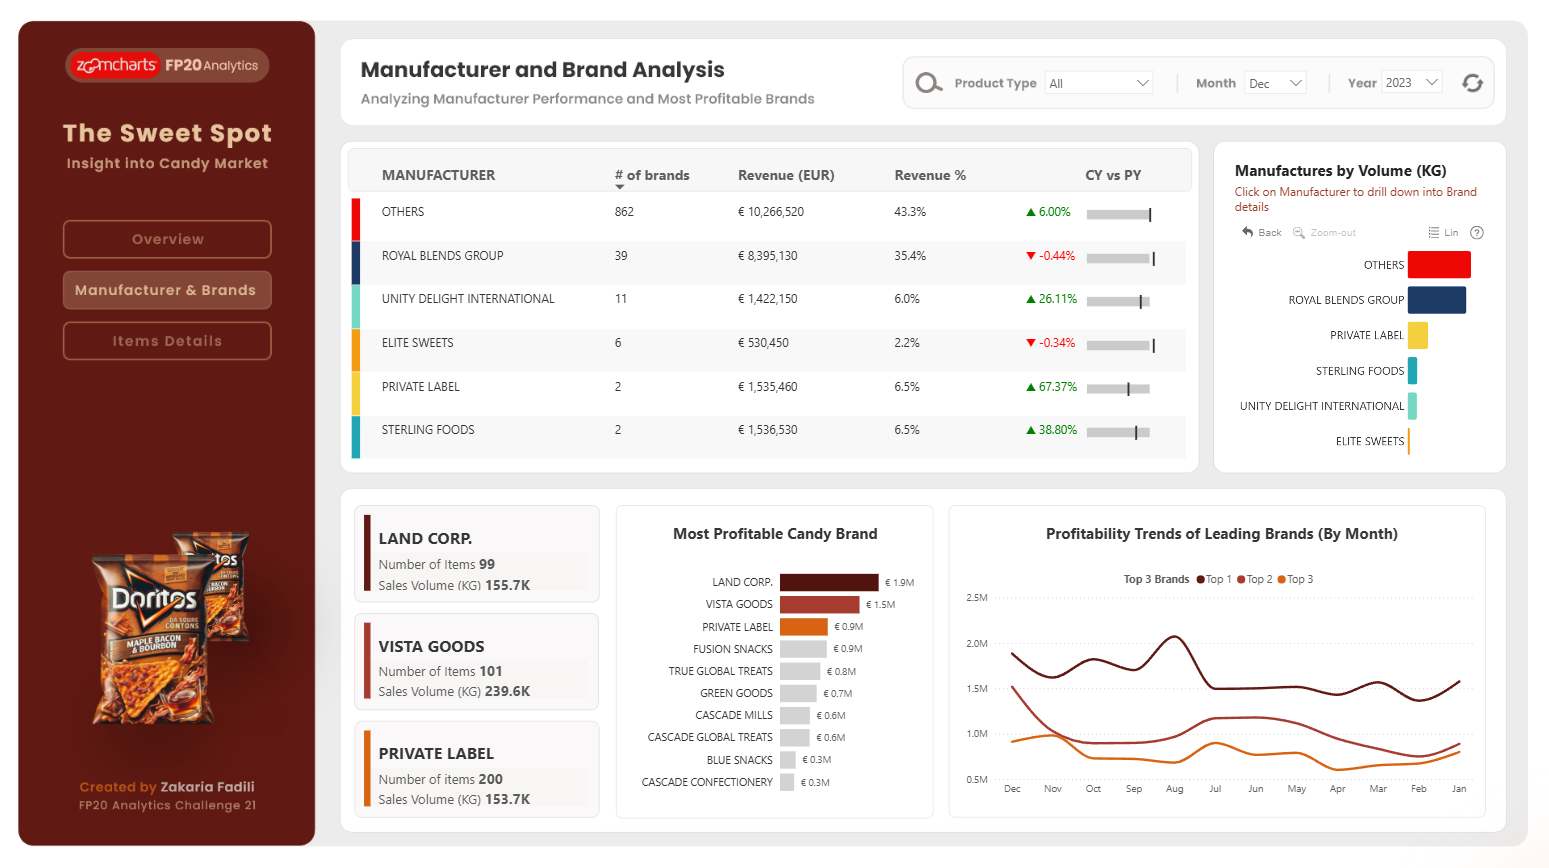Click the BLUE SNACKS bar label
This screenshot has width=1549, height=868.
[x=740, y=760]
